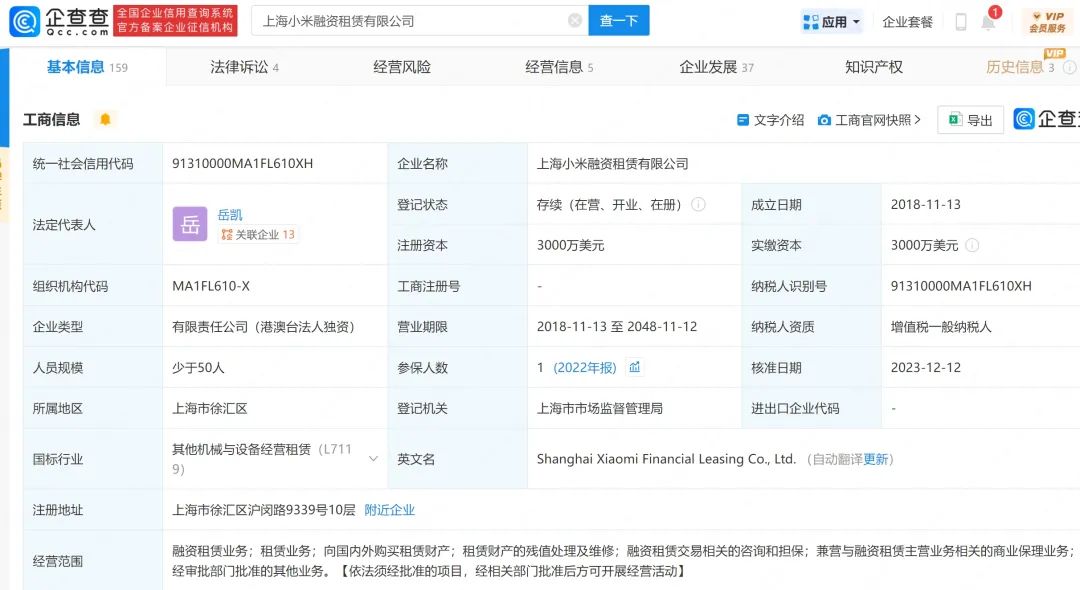Click the yellow alert bell beside 工商信息

click(105, 120)
